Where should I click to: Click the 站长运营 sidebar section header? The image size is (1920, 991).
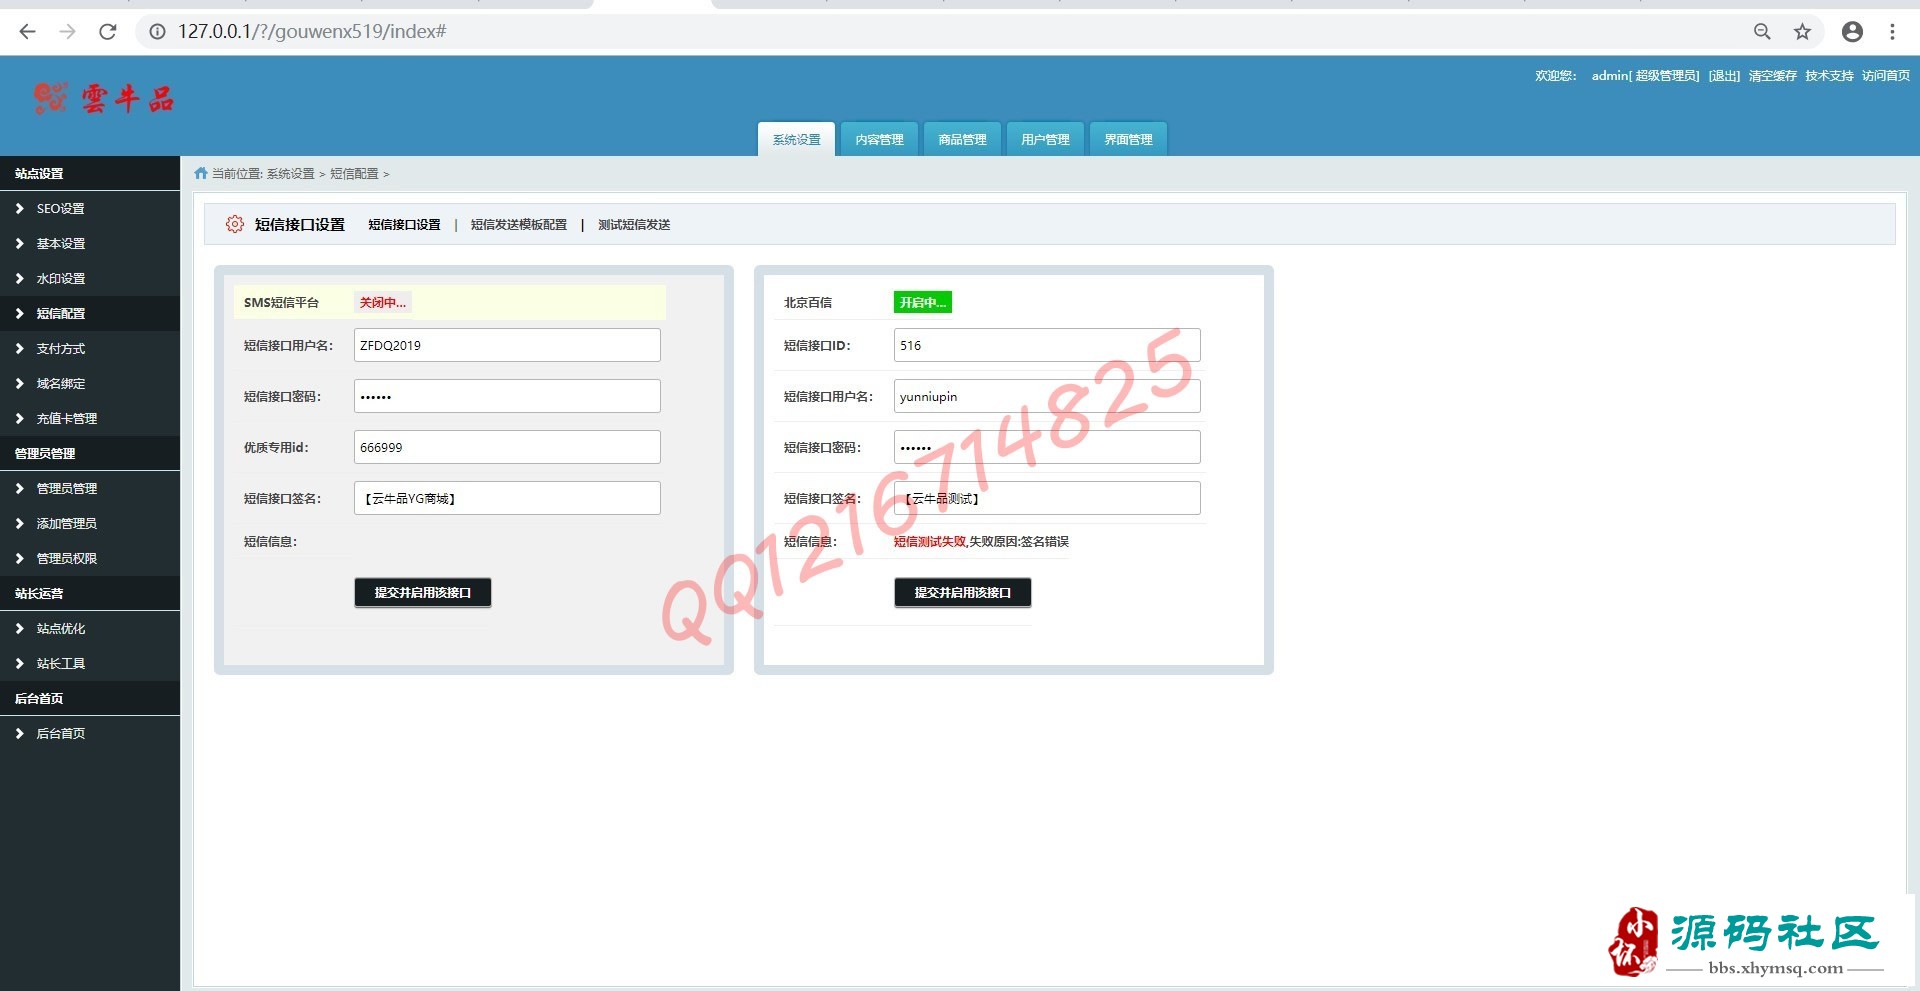pyautogui.click(x=90, y=593)
